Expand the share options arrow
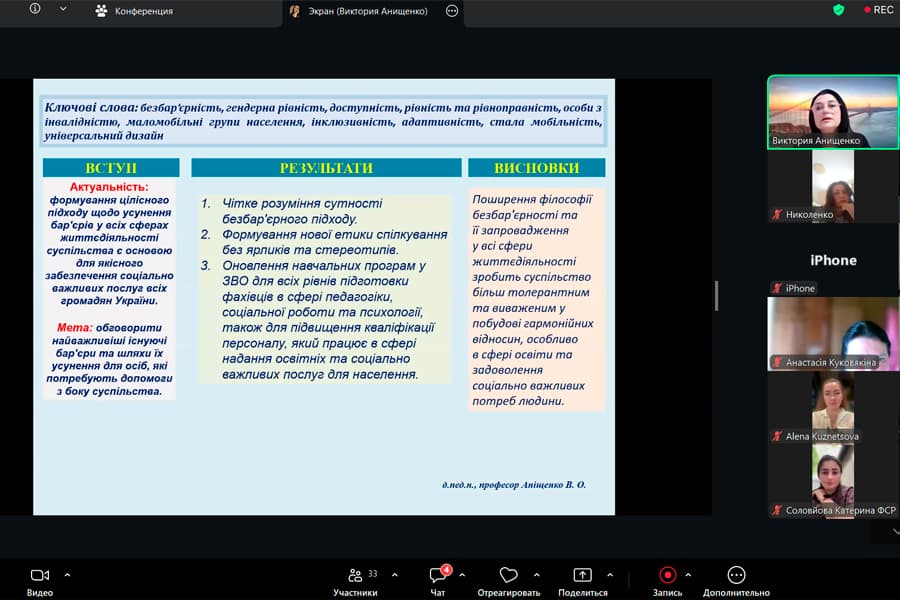 (x=610, y=574)
